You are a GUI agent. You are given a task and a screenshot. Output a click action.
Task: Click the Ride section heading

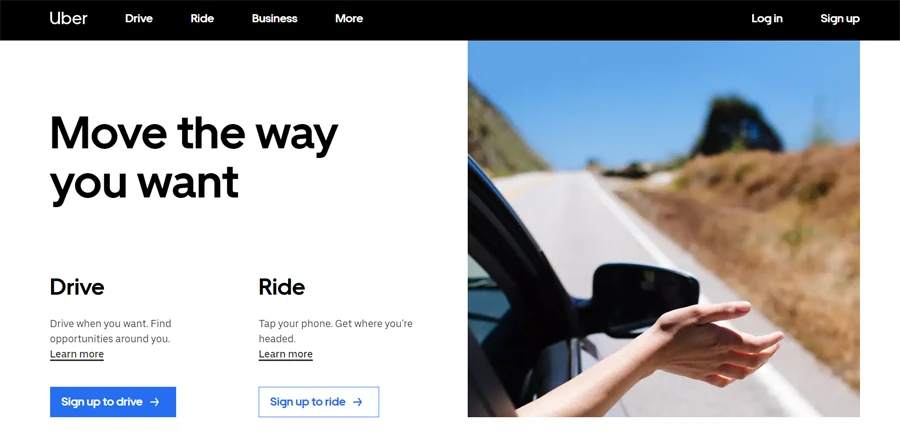coord(282,287)
